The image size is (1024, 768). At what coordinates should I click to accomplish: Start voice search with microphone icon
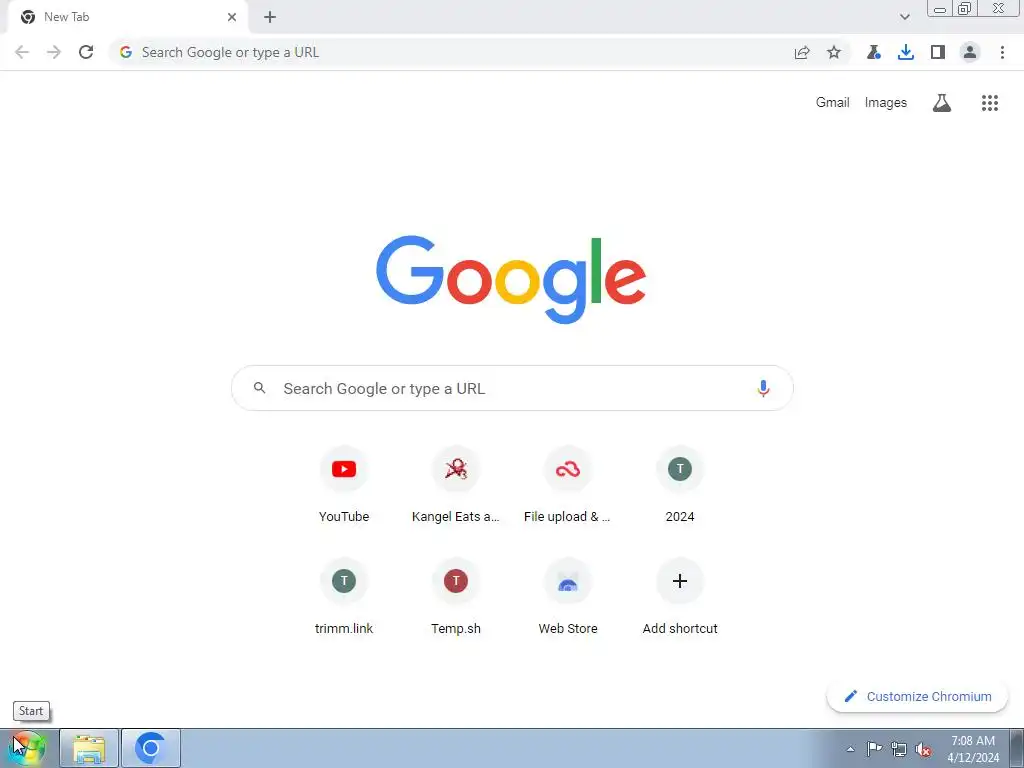[x=763, y=388]
